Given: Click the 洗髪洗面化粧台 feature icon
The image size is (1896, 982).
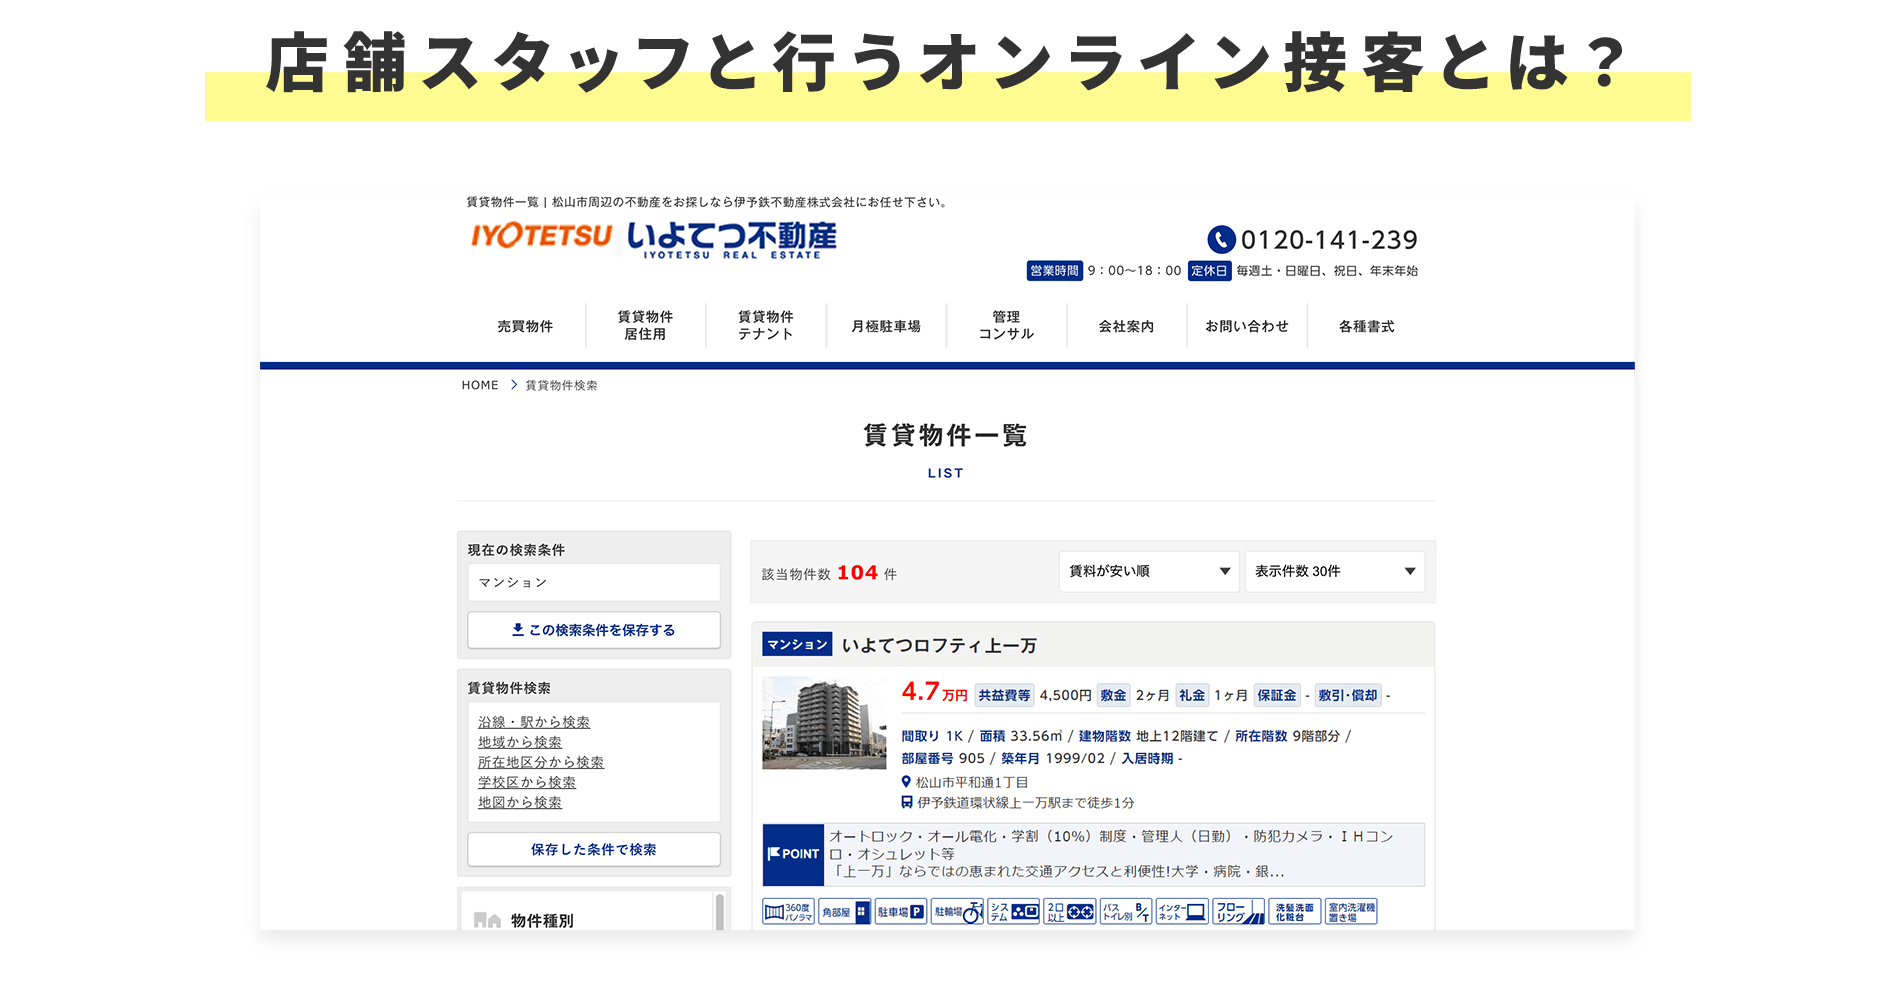Looking at the screenshot, I should 1295,912.
